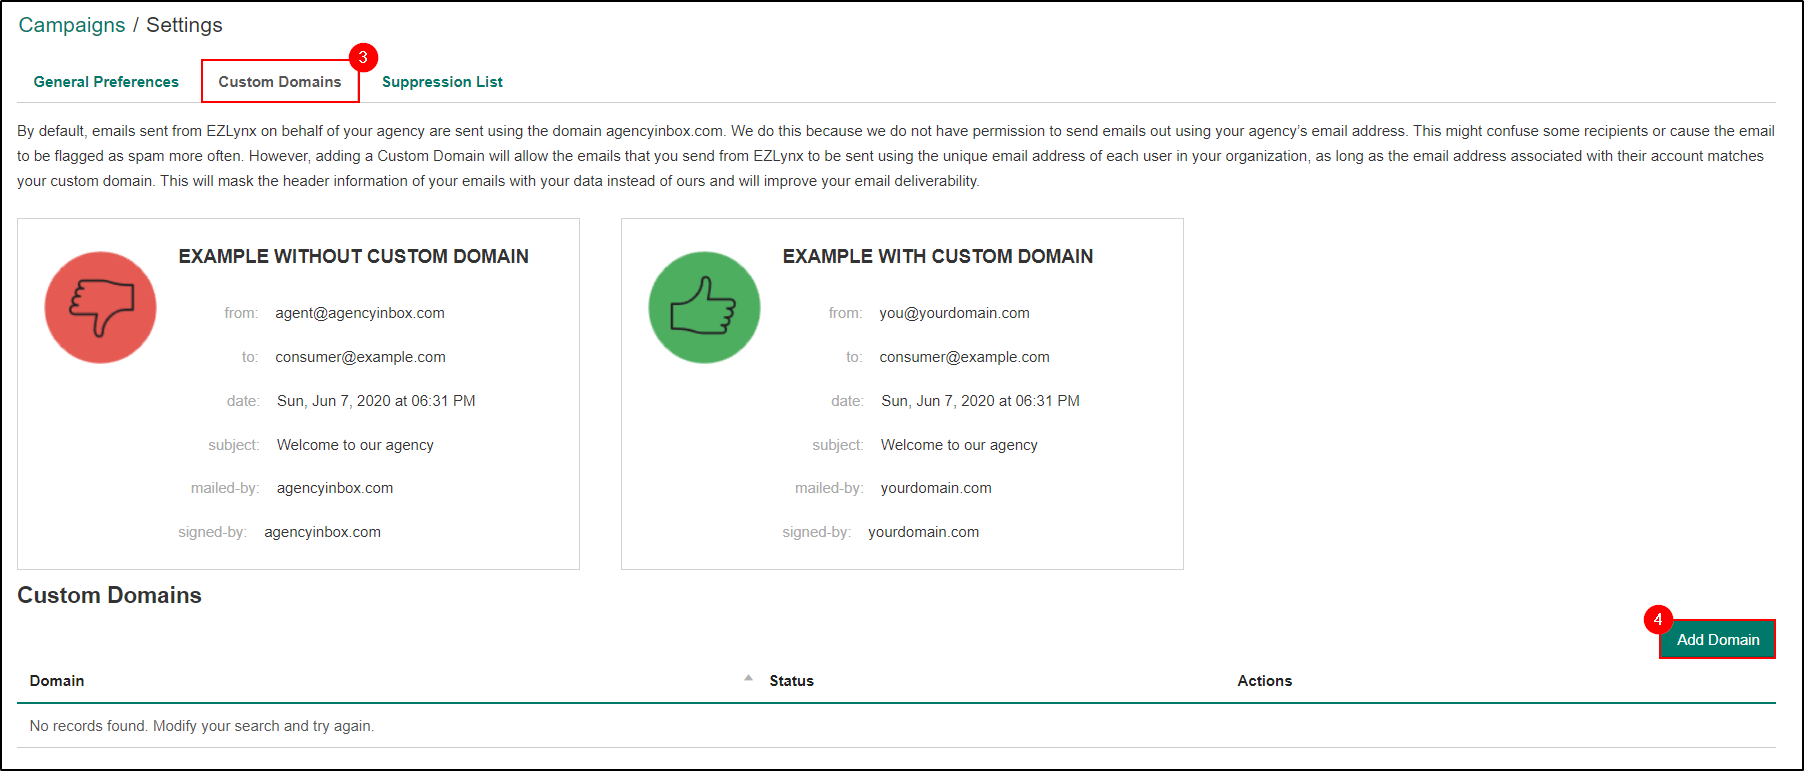Open the General Preferences tab
The width and height of the screenshot is (1804, 771).
(x=106, y=82)
